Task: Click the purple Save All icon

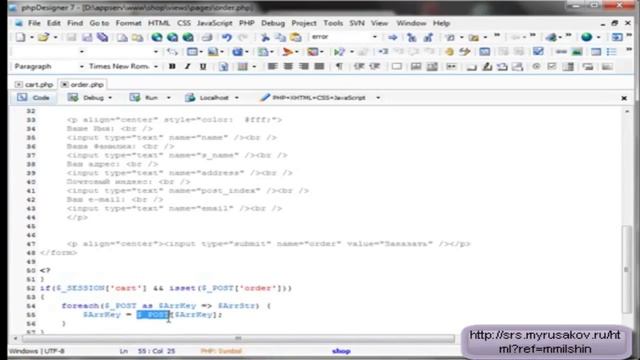Action: click(x=102, y=38)
